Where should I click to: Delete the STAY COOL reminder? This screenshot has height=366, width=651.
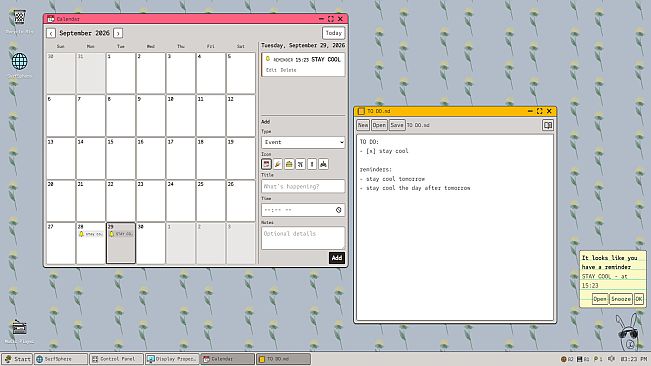[289, 70]
